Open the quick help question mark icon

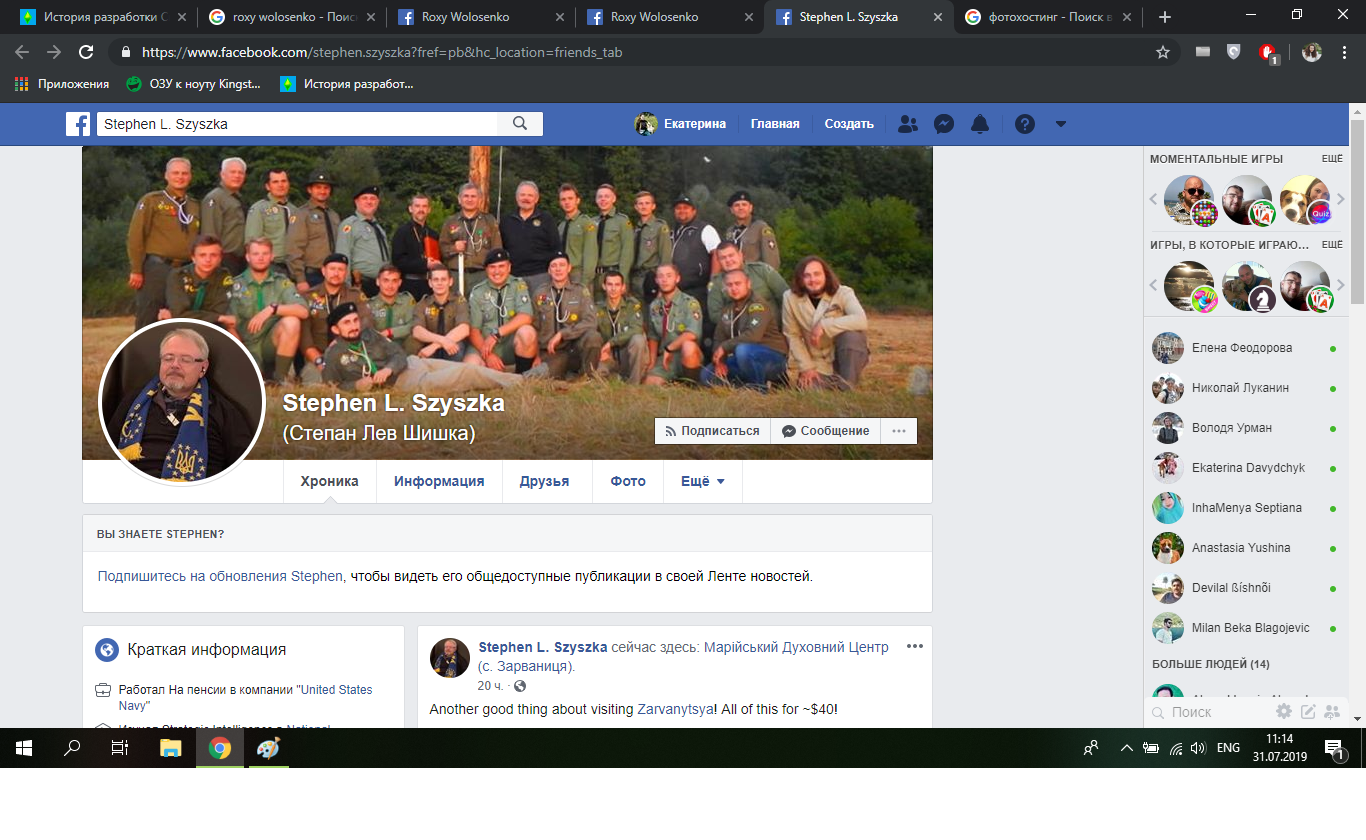[x=1025, y=124]
